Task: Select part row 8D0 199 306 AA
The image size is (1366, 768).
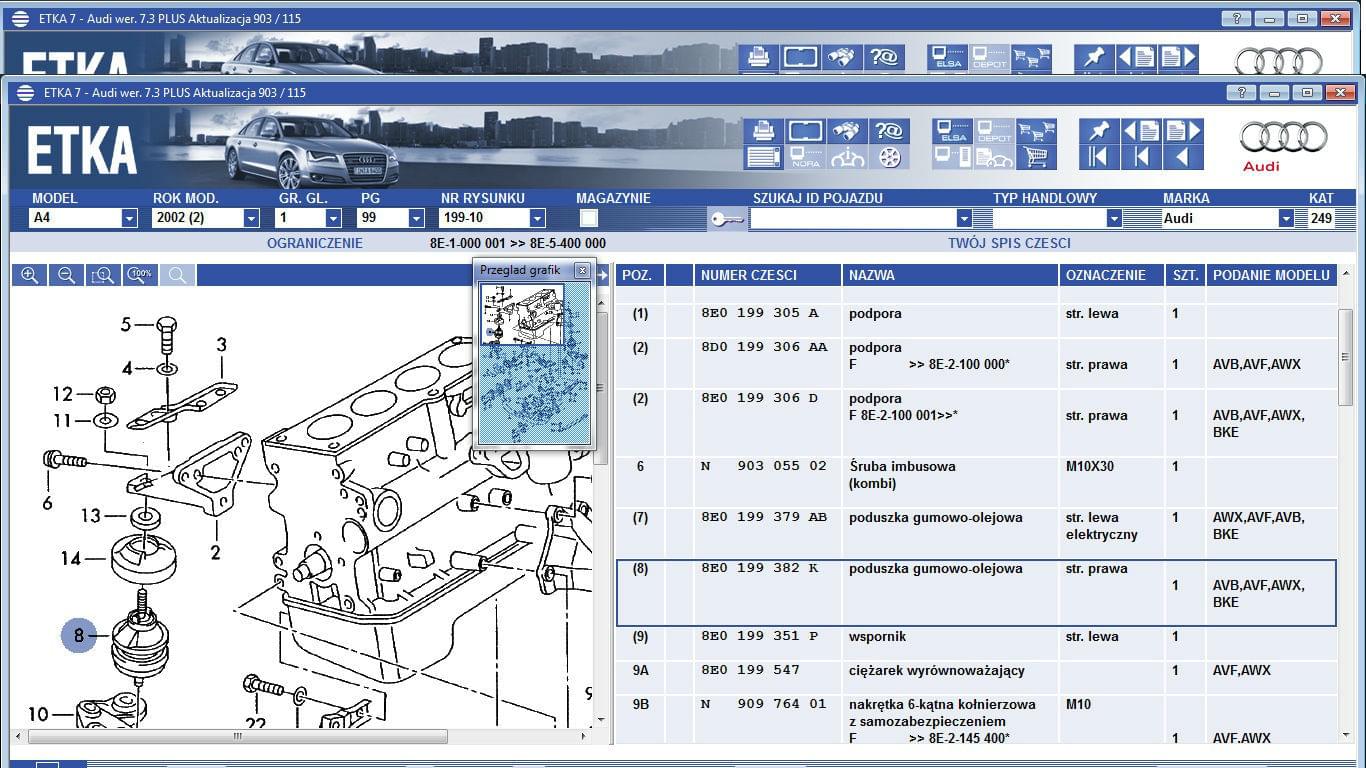Action: point(976,363)
